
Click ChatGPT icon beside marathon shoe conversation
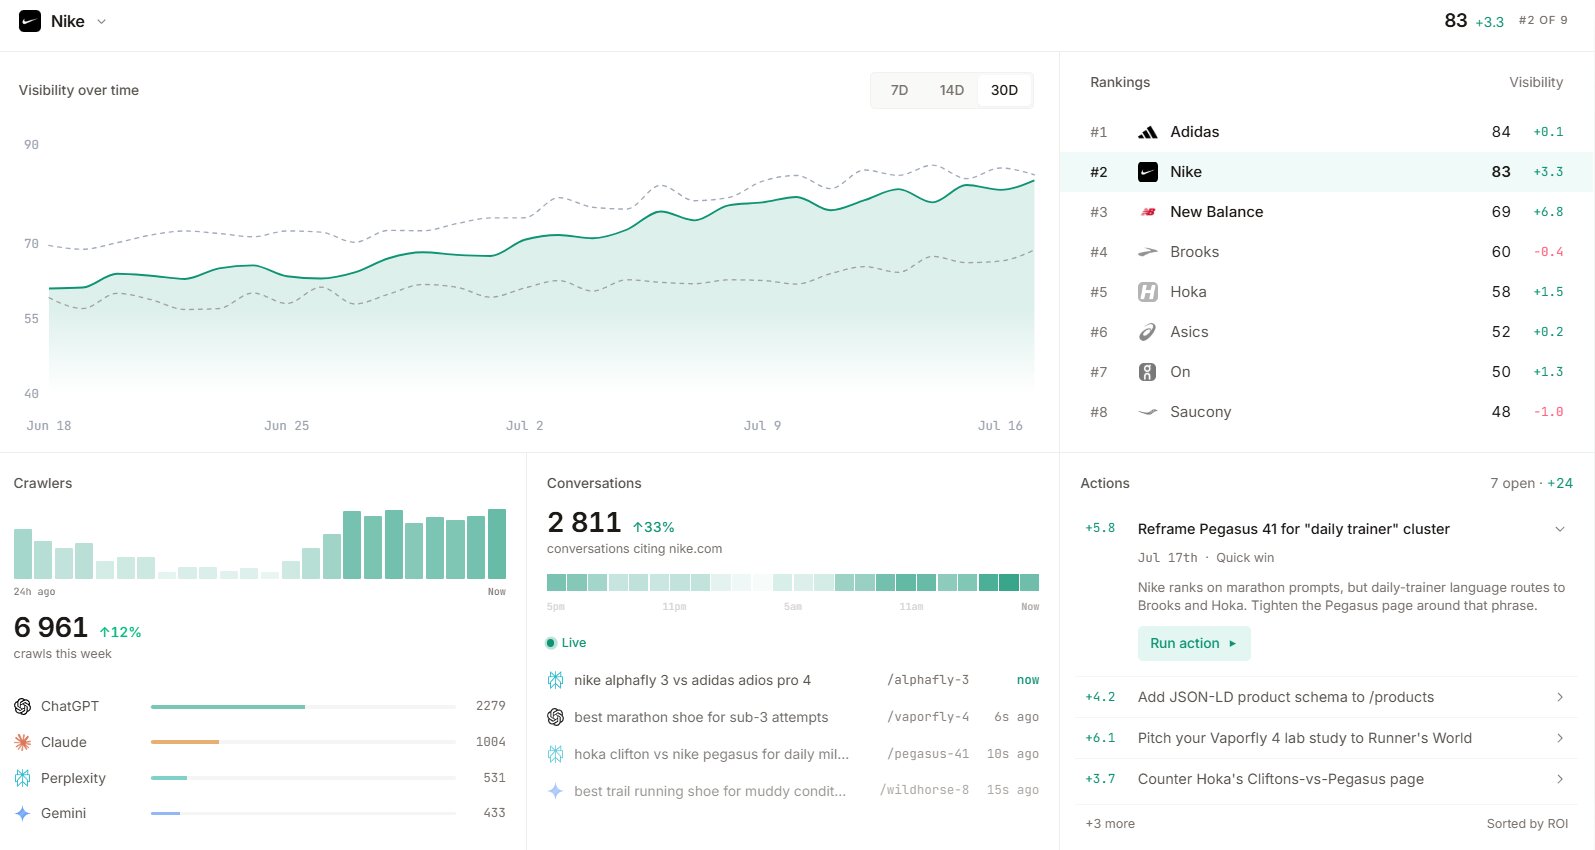555,717
